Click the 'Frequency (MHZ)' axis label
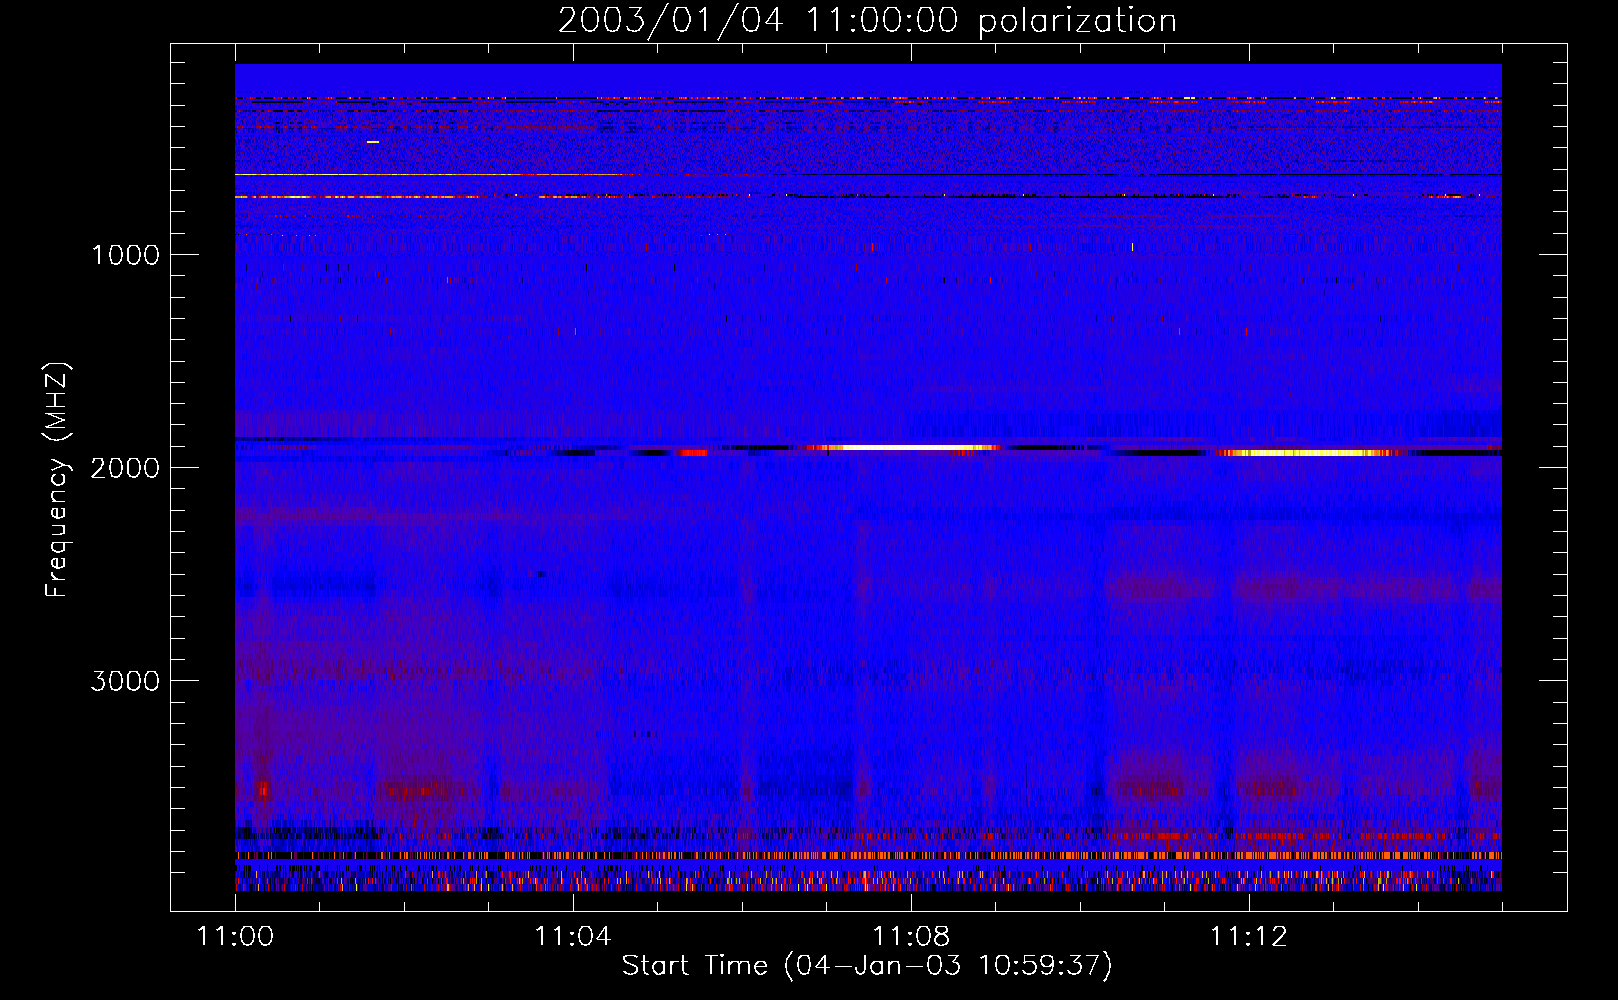1618x1000 pixels. 58,480
